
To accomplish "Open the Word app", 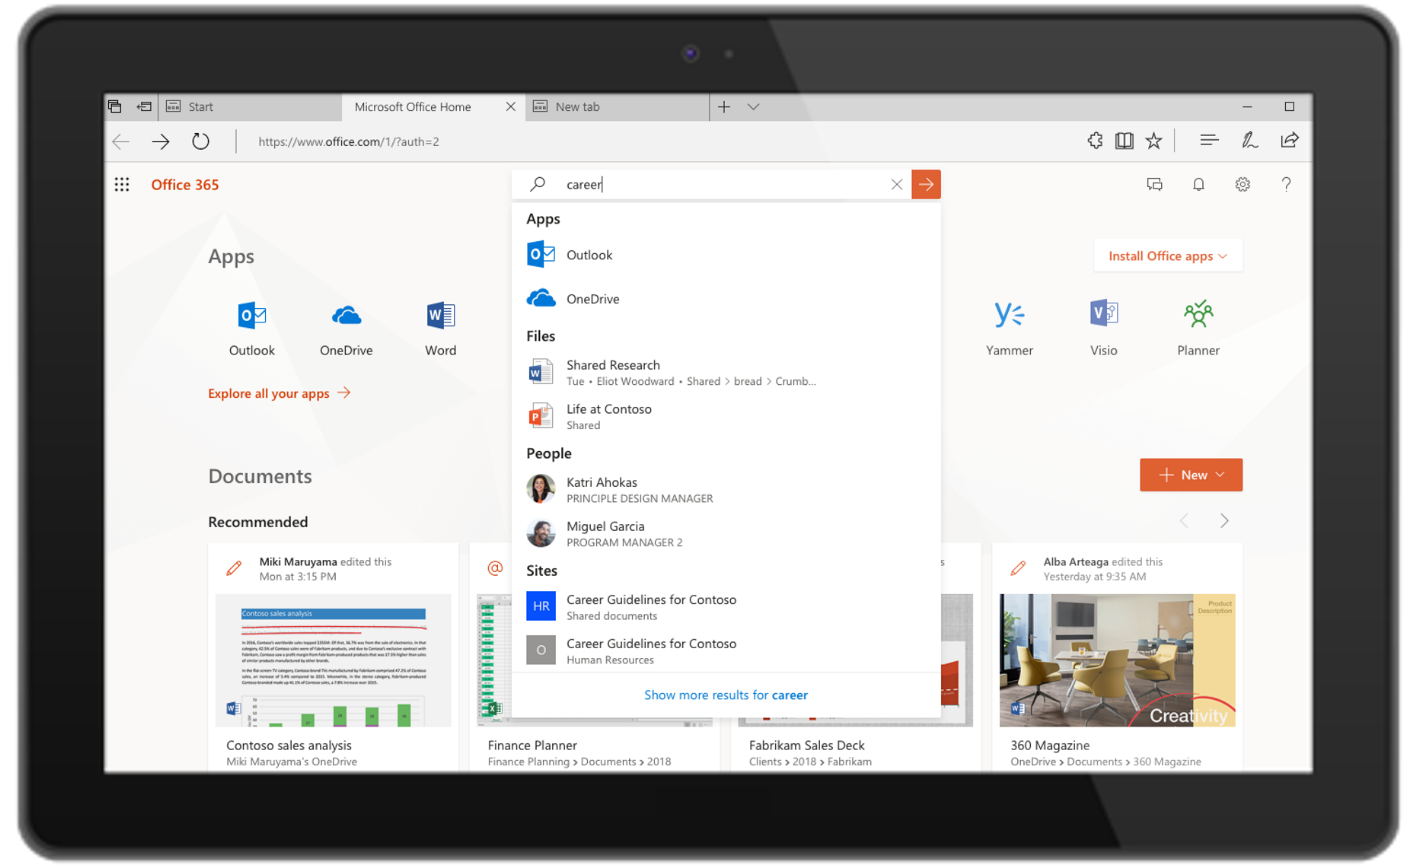I will [440, 325].
